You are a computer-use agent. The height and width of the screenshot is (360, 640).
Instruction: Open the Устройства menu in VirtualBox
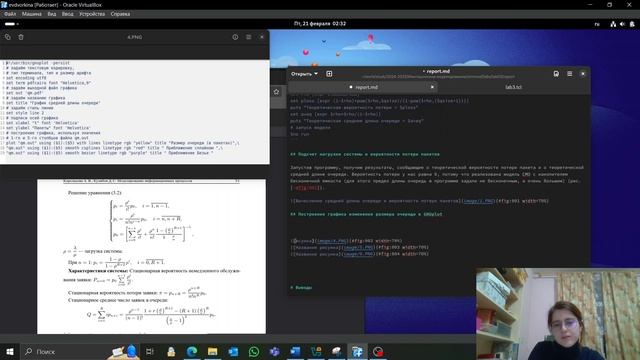[x=92, y=14]
